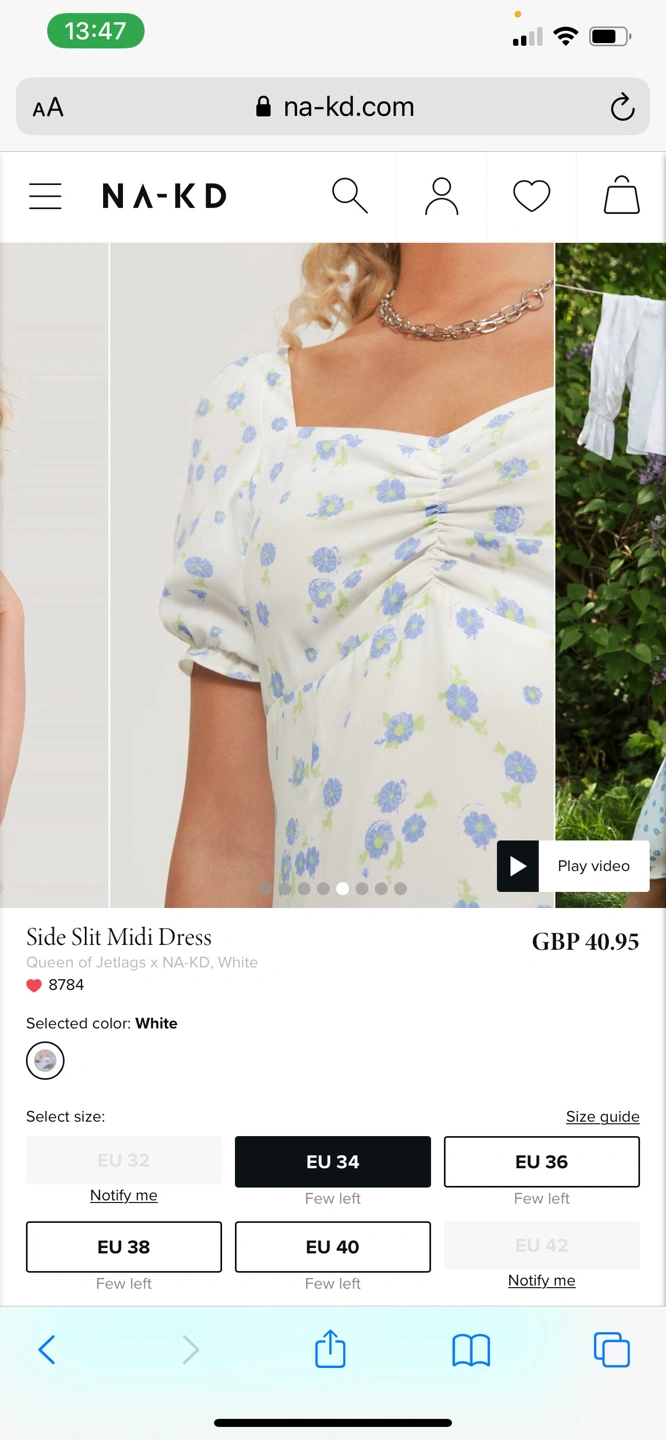
Task: Click Notify me under EU 42
Action: click(541, 1281)
